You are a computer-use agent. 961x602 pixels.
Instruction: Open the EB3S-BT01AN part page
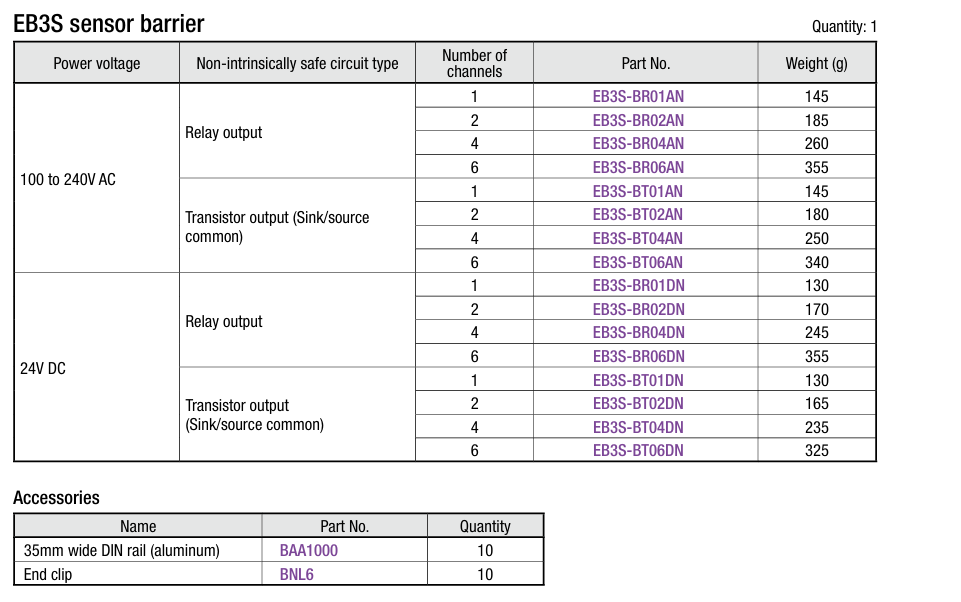(x=638, y=191)
